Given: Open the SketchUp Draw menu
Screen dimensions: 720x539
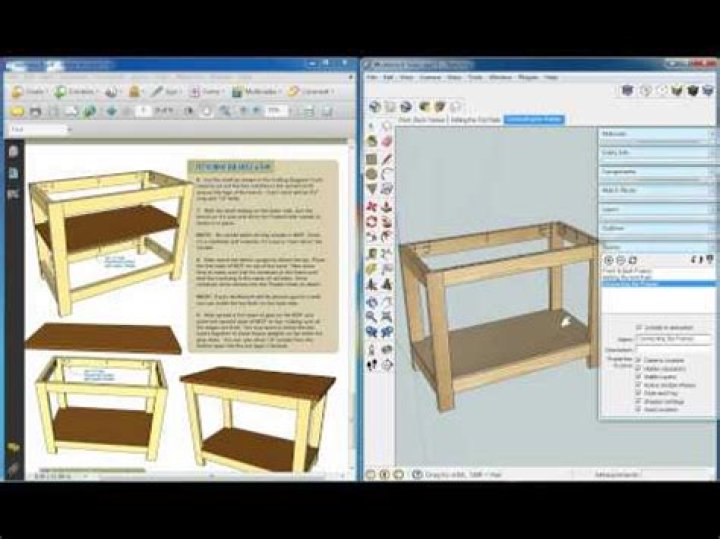Looking at the screenshot, I should 454,77.
